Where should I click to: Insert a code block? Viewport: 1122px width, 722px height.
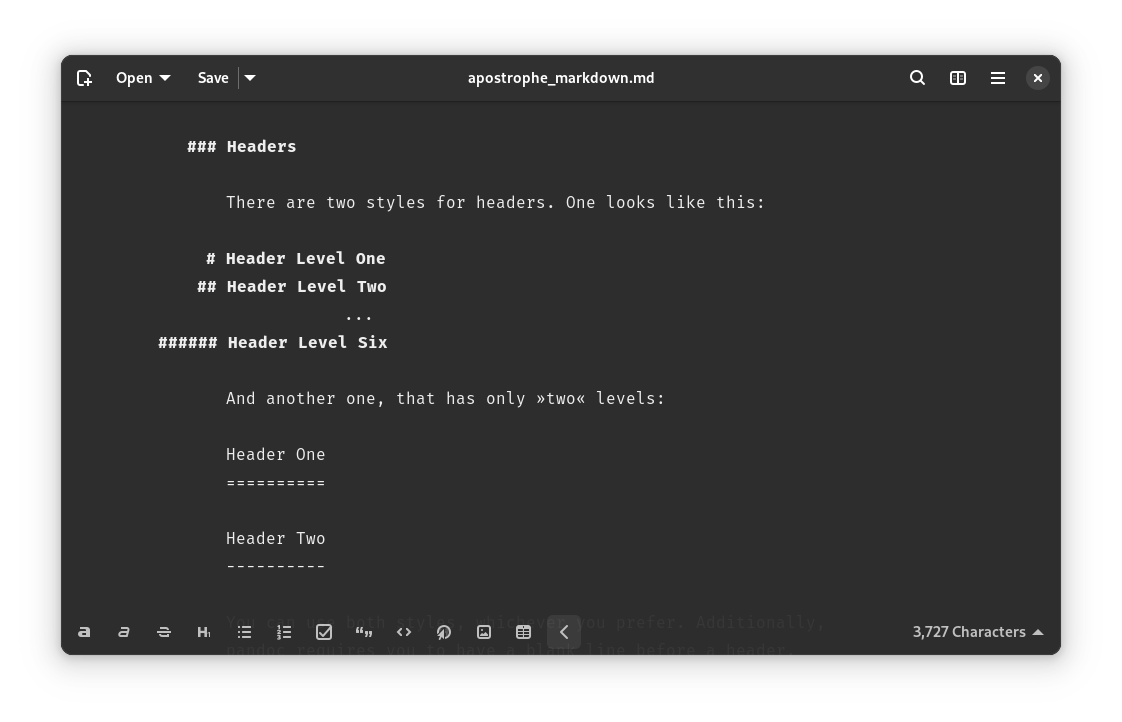pyautogui.click(x=404, y=632)
